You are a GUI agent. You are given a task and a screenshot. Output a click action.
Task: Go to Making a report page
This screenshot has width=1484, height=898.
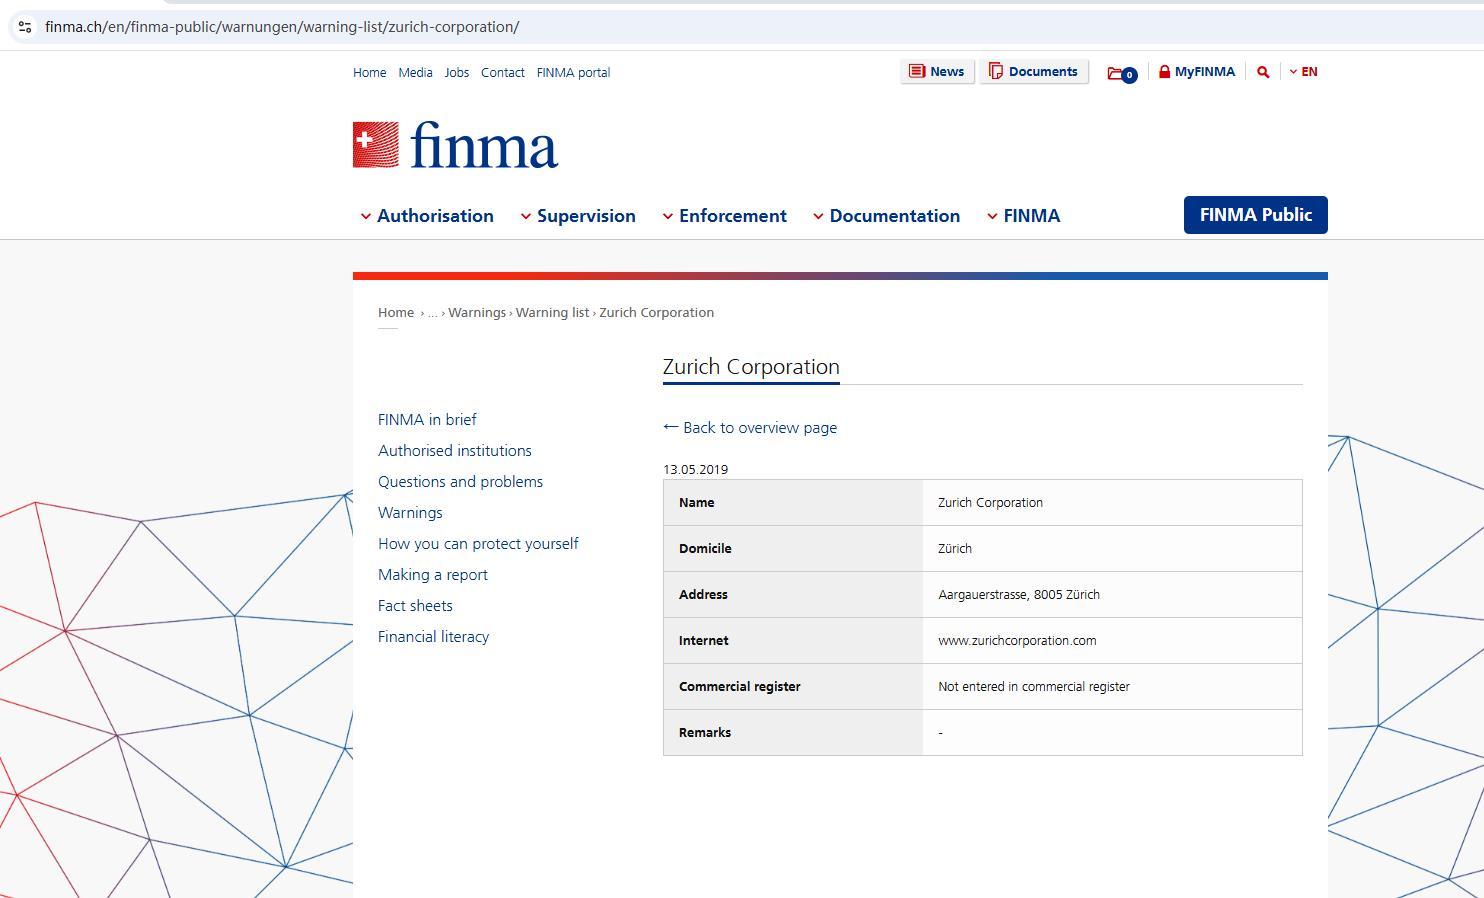(432, 575)
